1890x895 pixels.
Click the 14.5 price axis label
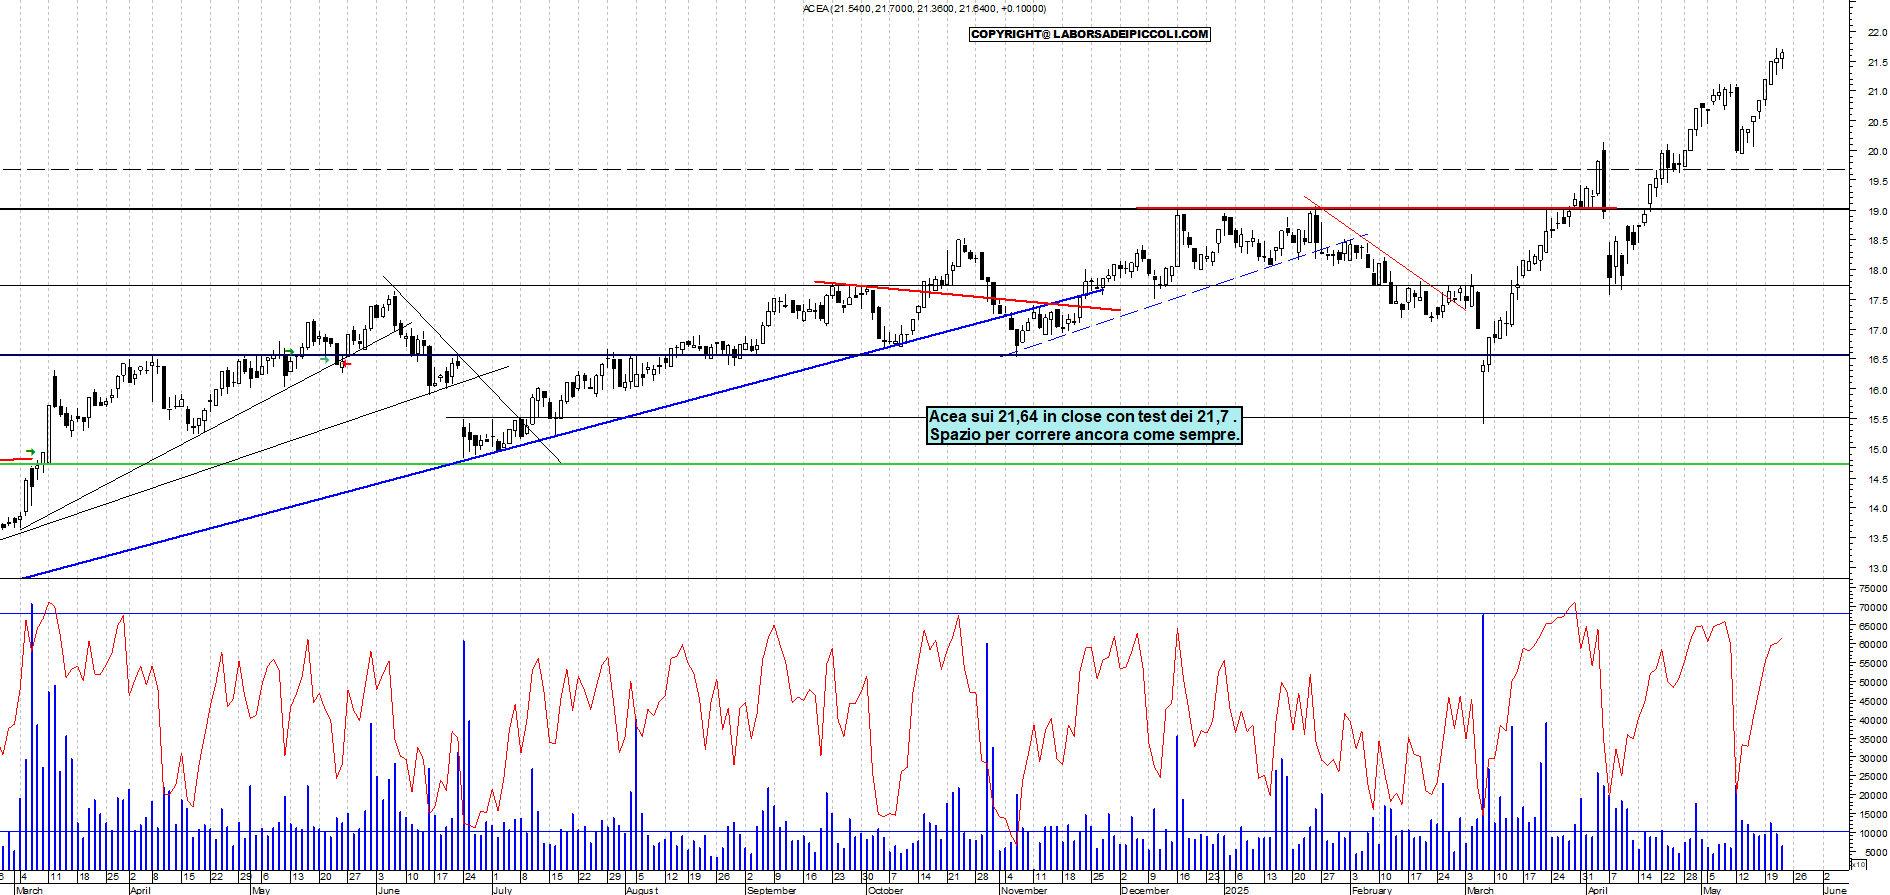pyautogui.click(x=1877, y=480)
